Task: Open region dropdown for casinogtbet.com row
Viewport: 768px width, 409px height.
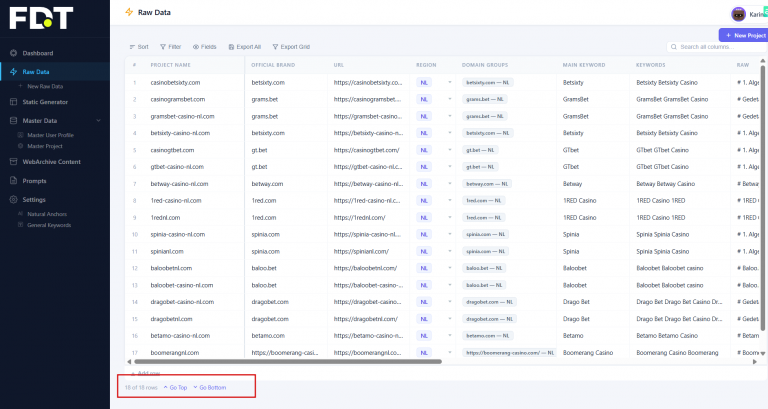Action: [450, 150]
